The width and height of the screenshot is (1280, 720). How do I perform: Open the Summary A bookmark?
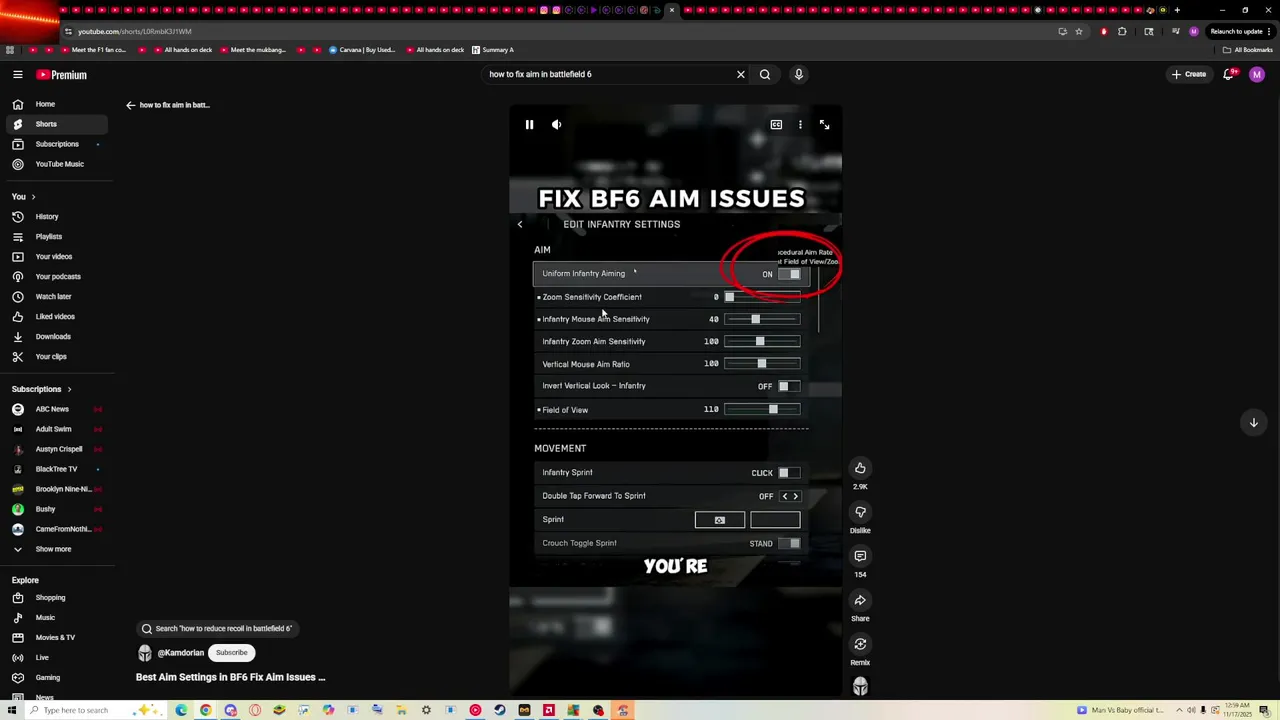click(492, 50)
